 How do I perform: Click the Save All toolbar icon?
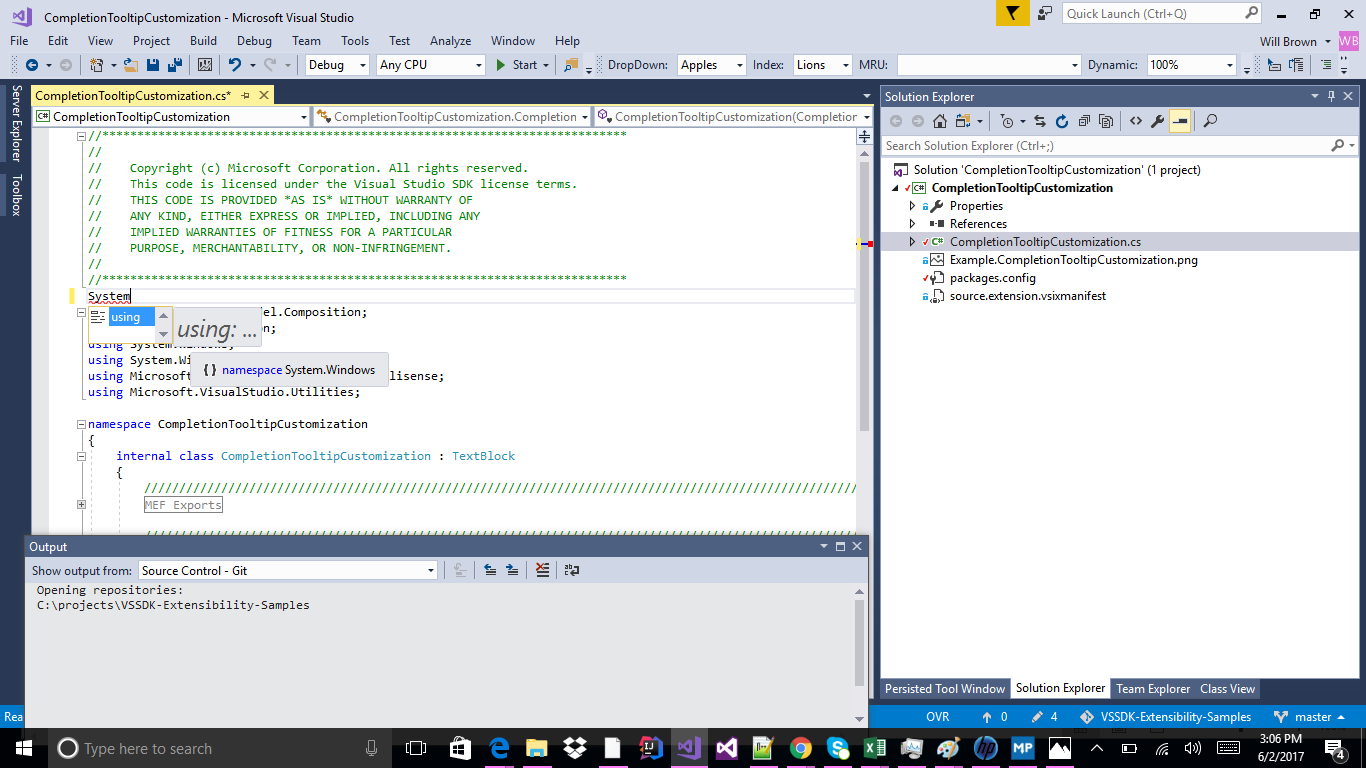point(175,65)
